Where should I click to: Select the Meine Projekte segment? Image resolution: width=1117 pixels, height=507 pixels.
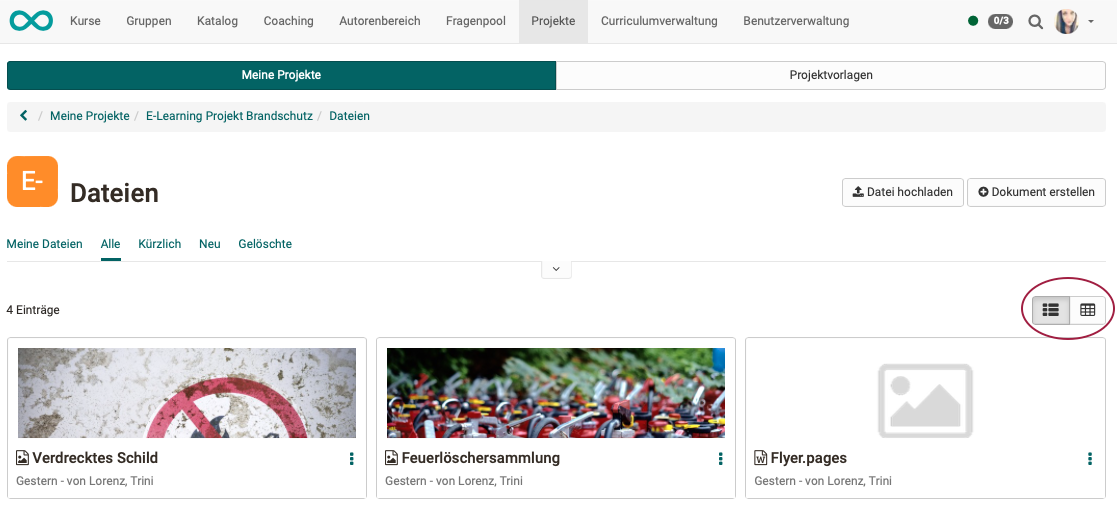281,75
